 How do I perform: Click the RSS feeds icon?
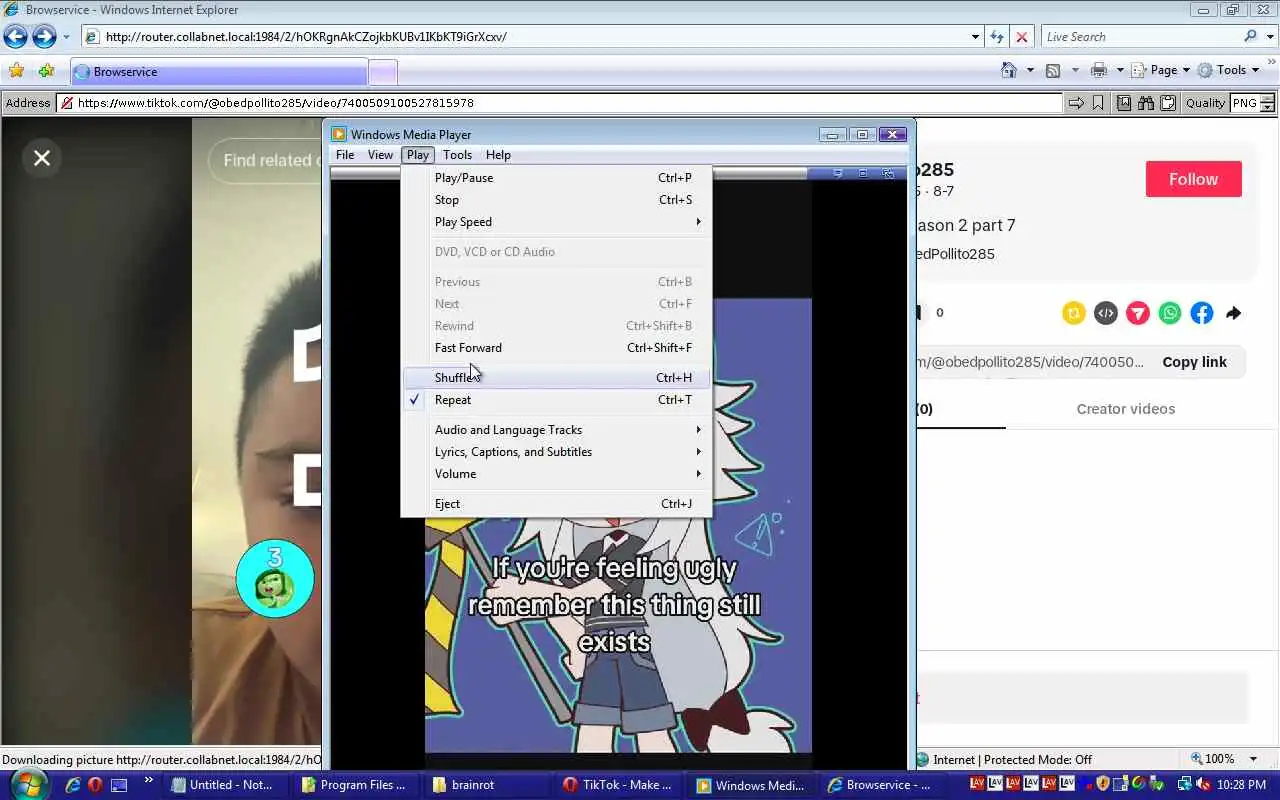(x=1052, y=70)
